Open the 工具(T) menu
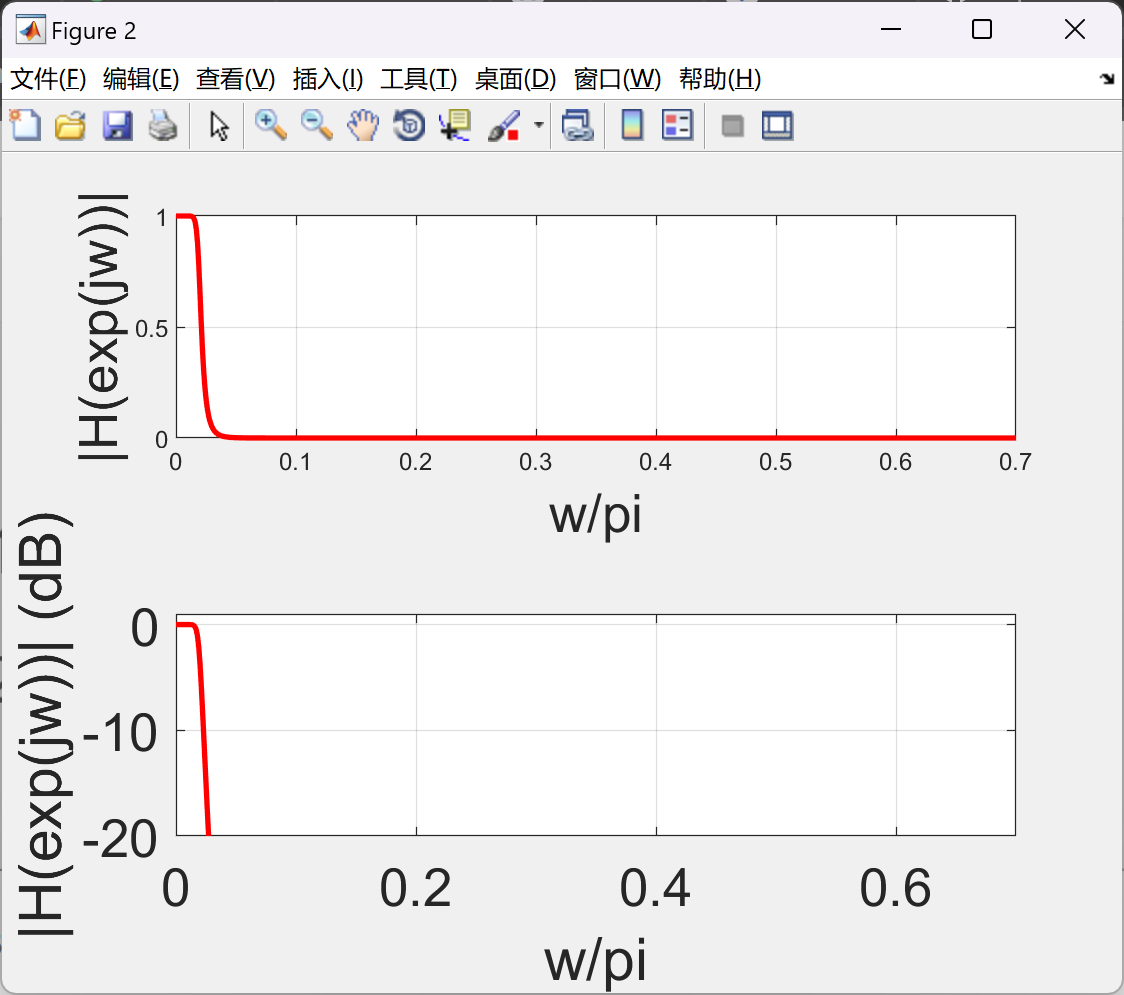1124x995 pixels. point(418,79)
